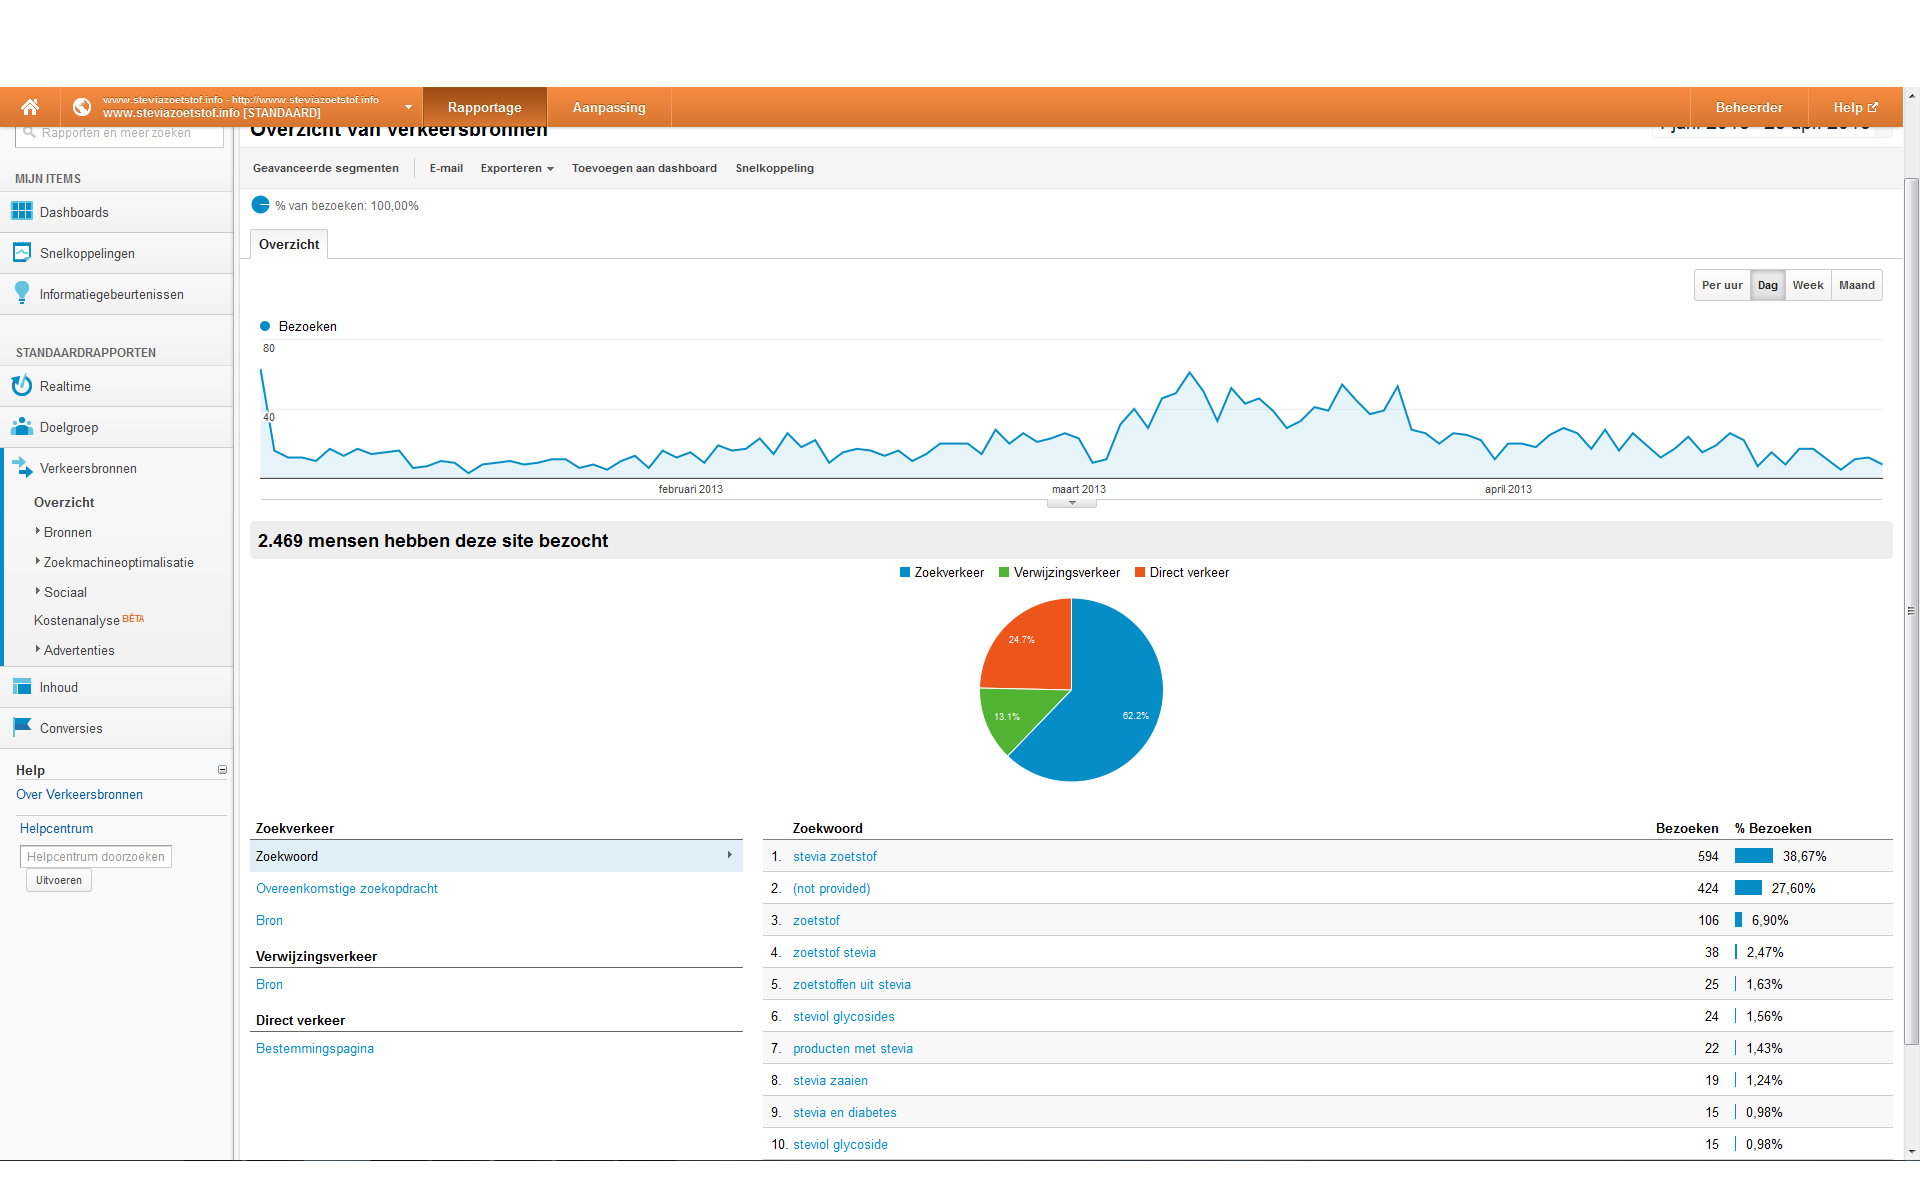Click the Rapporten en meer zoeken field
Screen dimensions: 1920x1200
[x=120, y=133]
